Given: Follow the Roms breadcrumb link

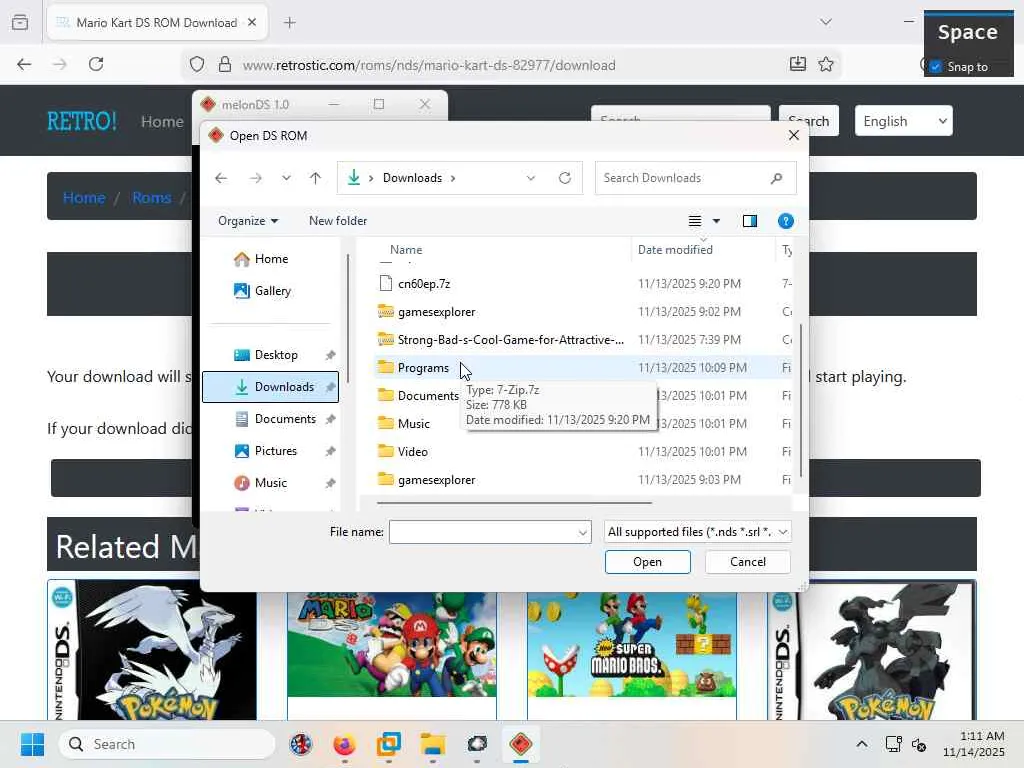Looking at the screenshot, I should click(x=152, y=197).
